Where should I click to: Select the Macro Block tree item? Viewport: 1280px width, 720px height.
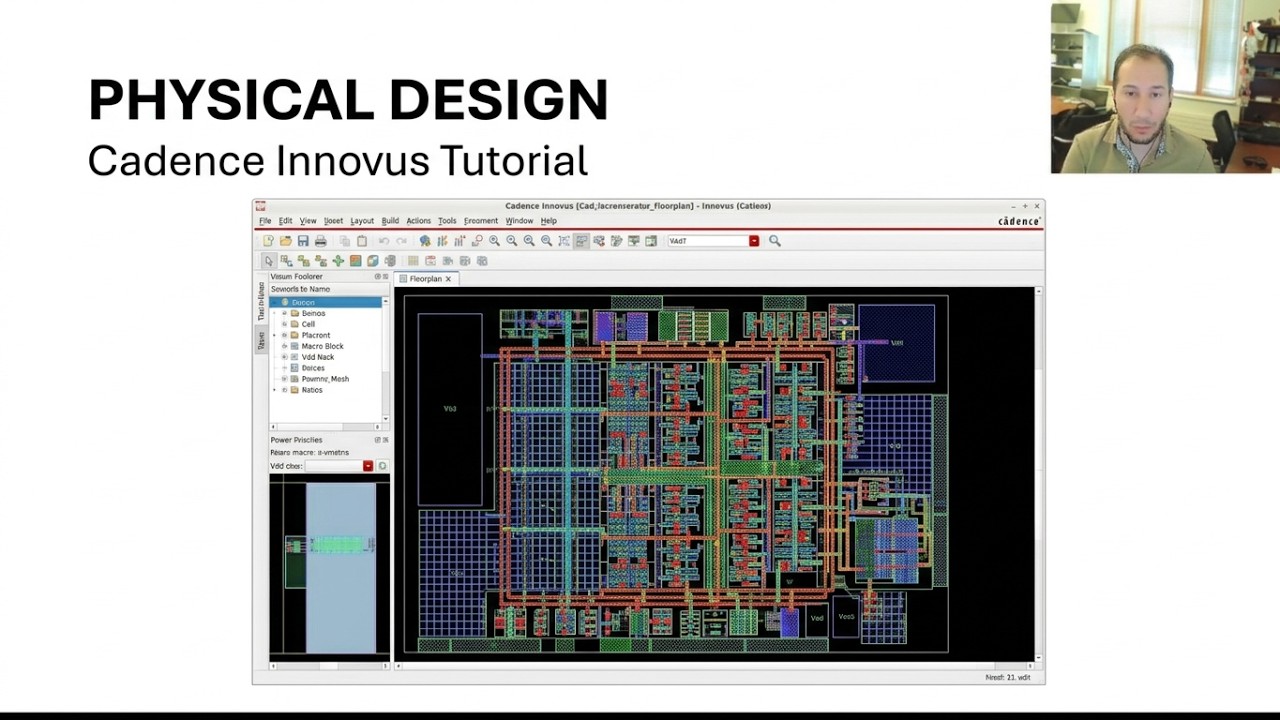[322, 346]
